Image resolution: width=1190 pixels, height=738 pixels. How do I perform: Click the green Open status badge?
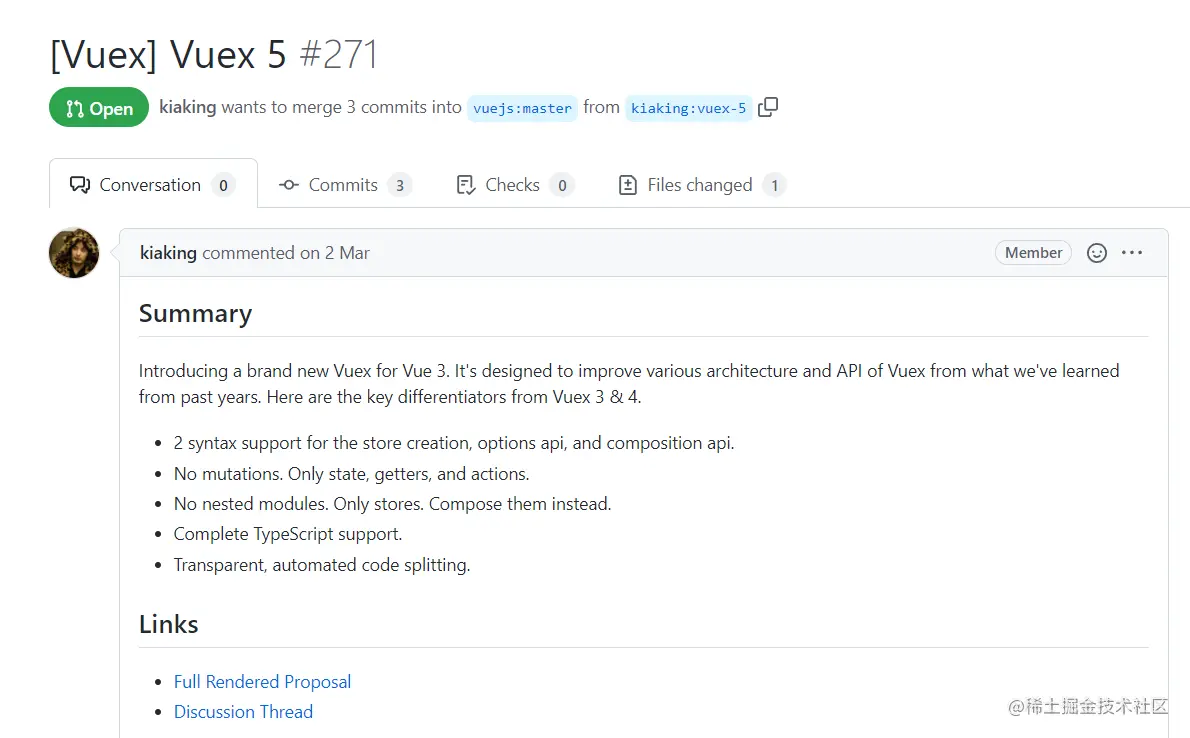(x=99, y=108)
